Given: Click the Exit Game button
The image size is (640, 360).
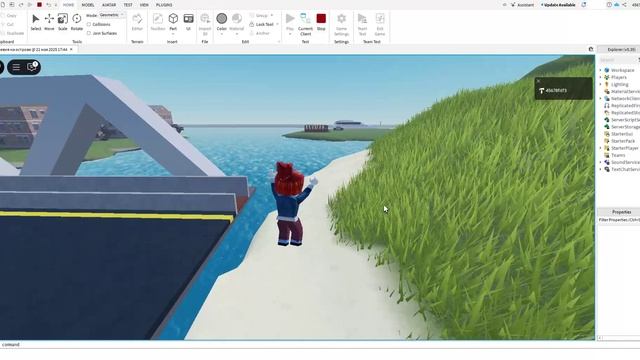Looking at the screenshot, I should [380, 24].
